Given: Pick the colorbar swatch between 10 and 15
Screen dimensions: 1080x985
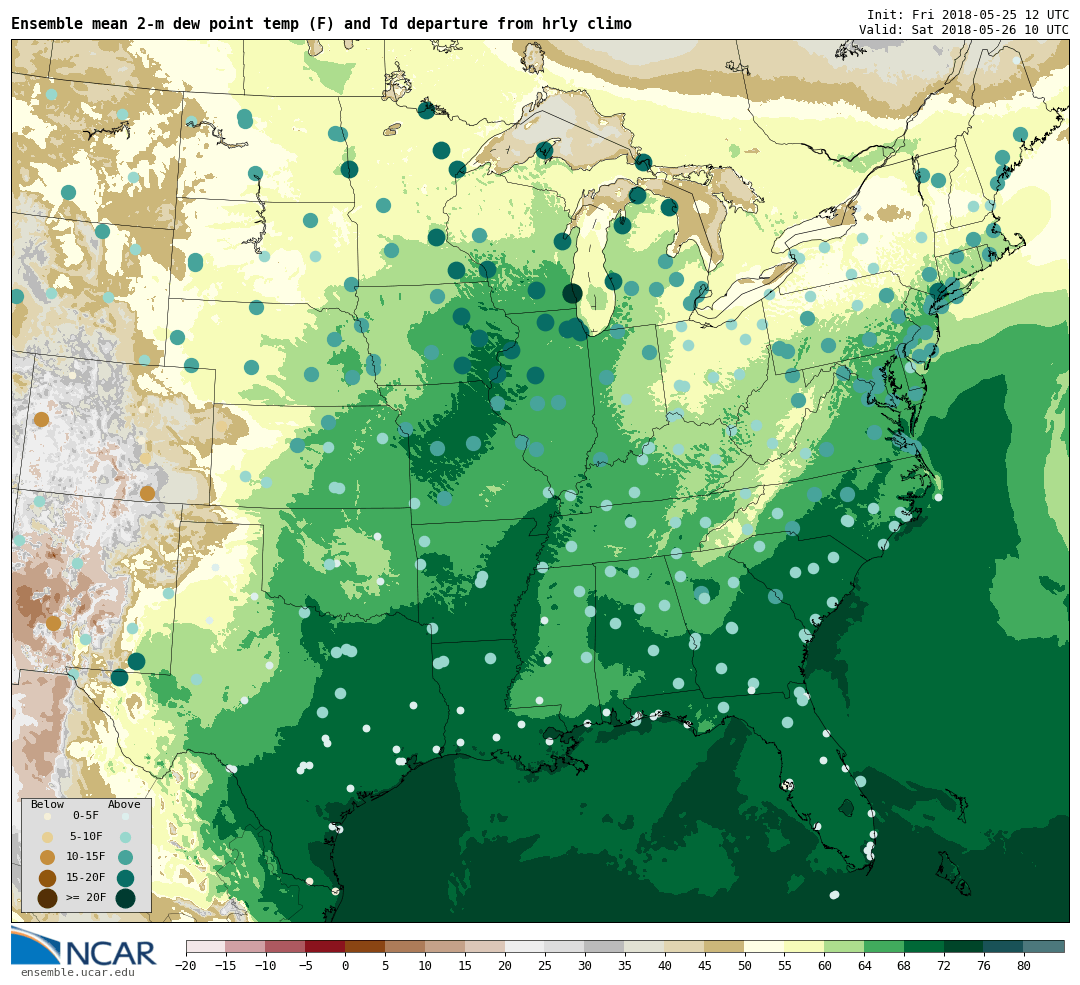Looking at the screenshot, I should pyautogui.click(x=446, y=946).
